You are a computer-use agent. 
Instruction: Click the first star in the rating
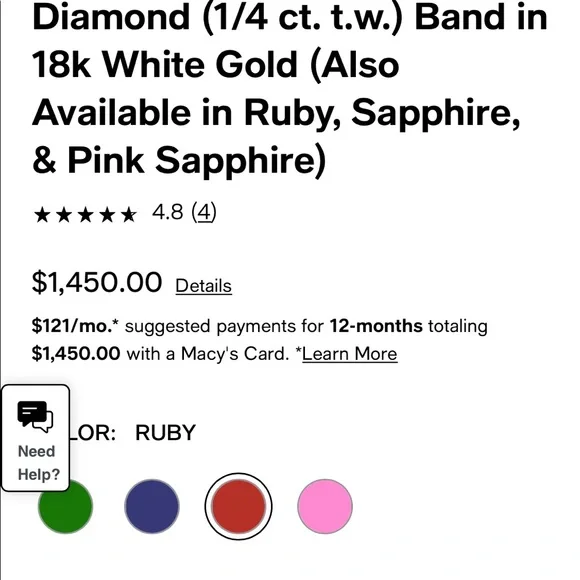point(42,215)
